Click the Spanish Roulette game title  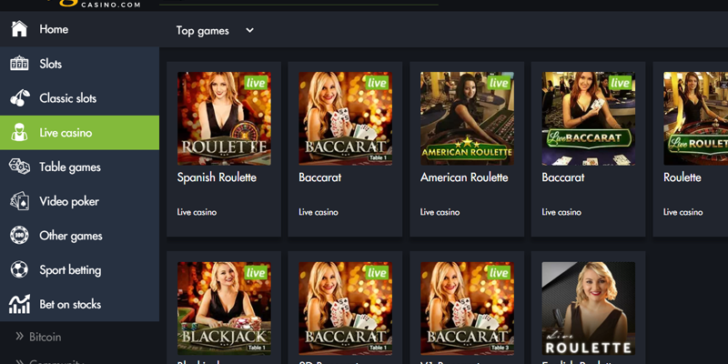[216, 177]
